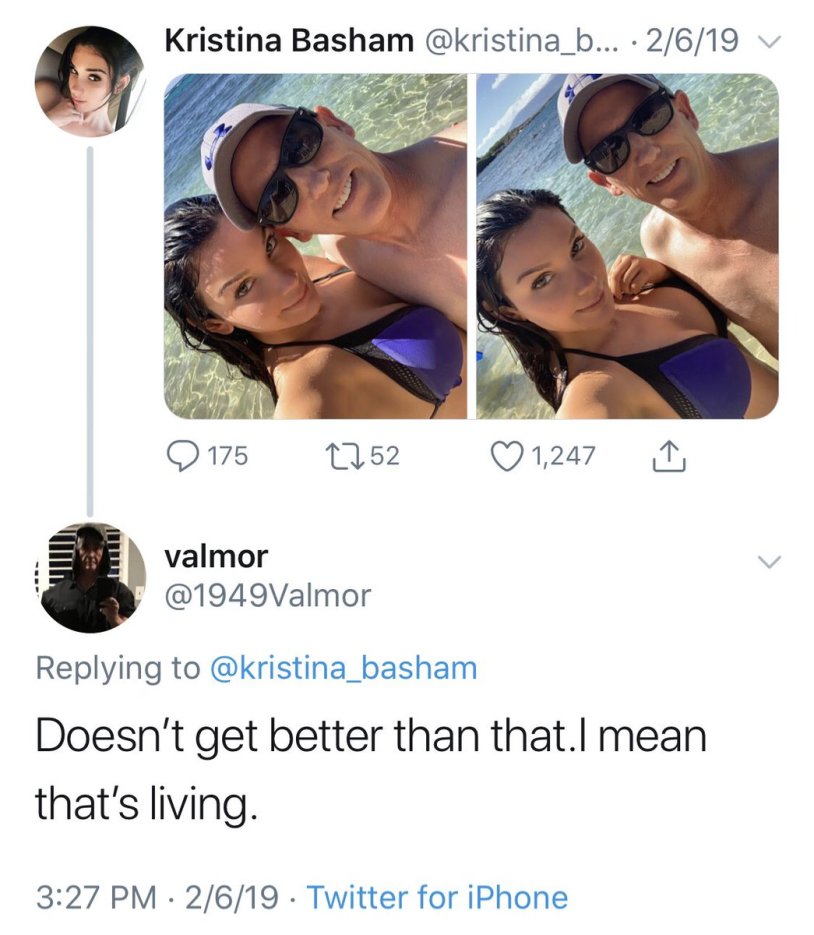Screen dimensions: 814x935
Task: Tap the "Doesn't get better than that" reply text
Action: click(370, 737)
